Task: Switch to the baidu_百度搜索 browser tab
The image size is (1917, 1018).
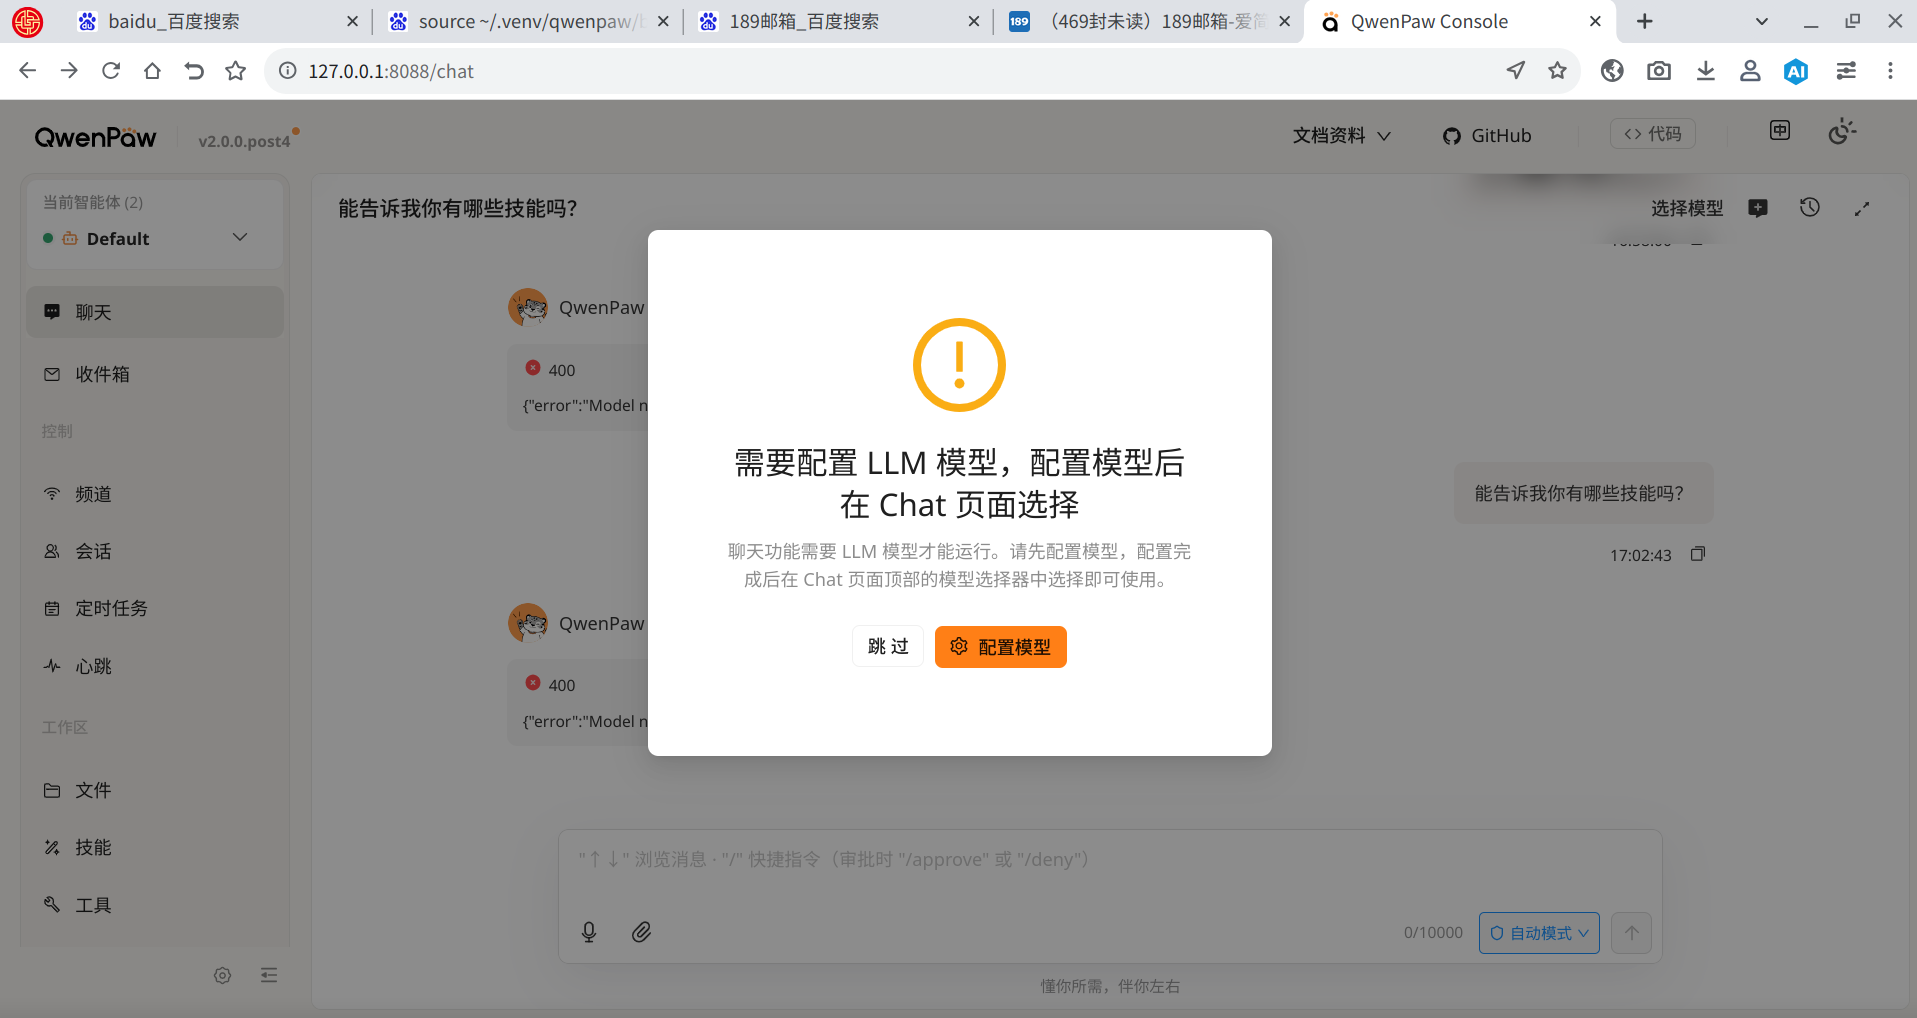Action: point(217,21)
